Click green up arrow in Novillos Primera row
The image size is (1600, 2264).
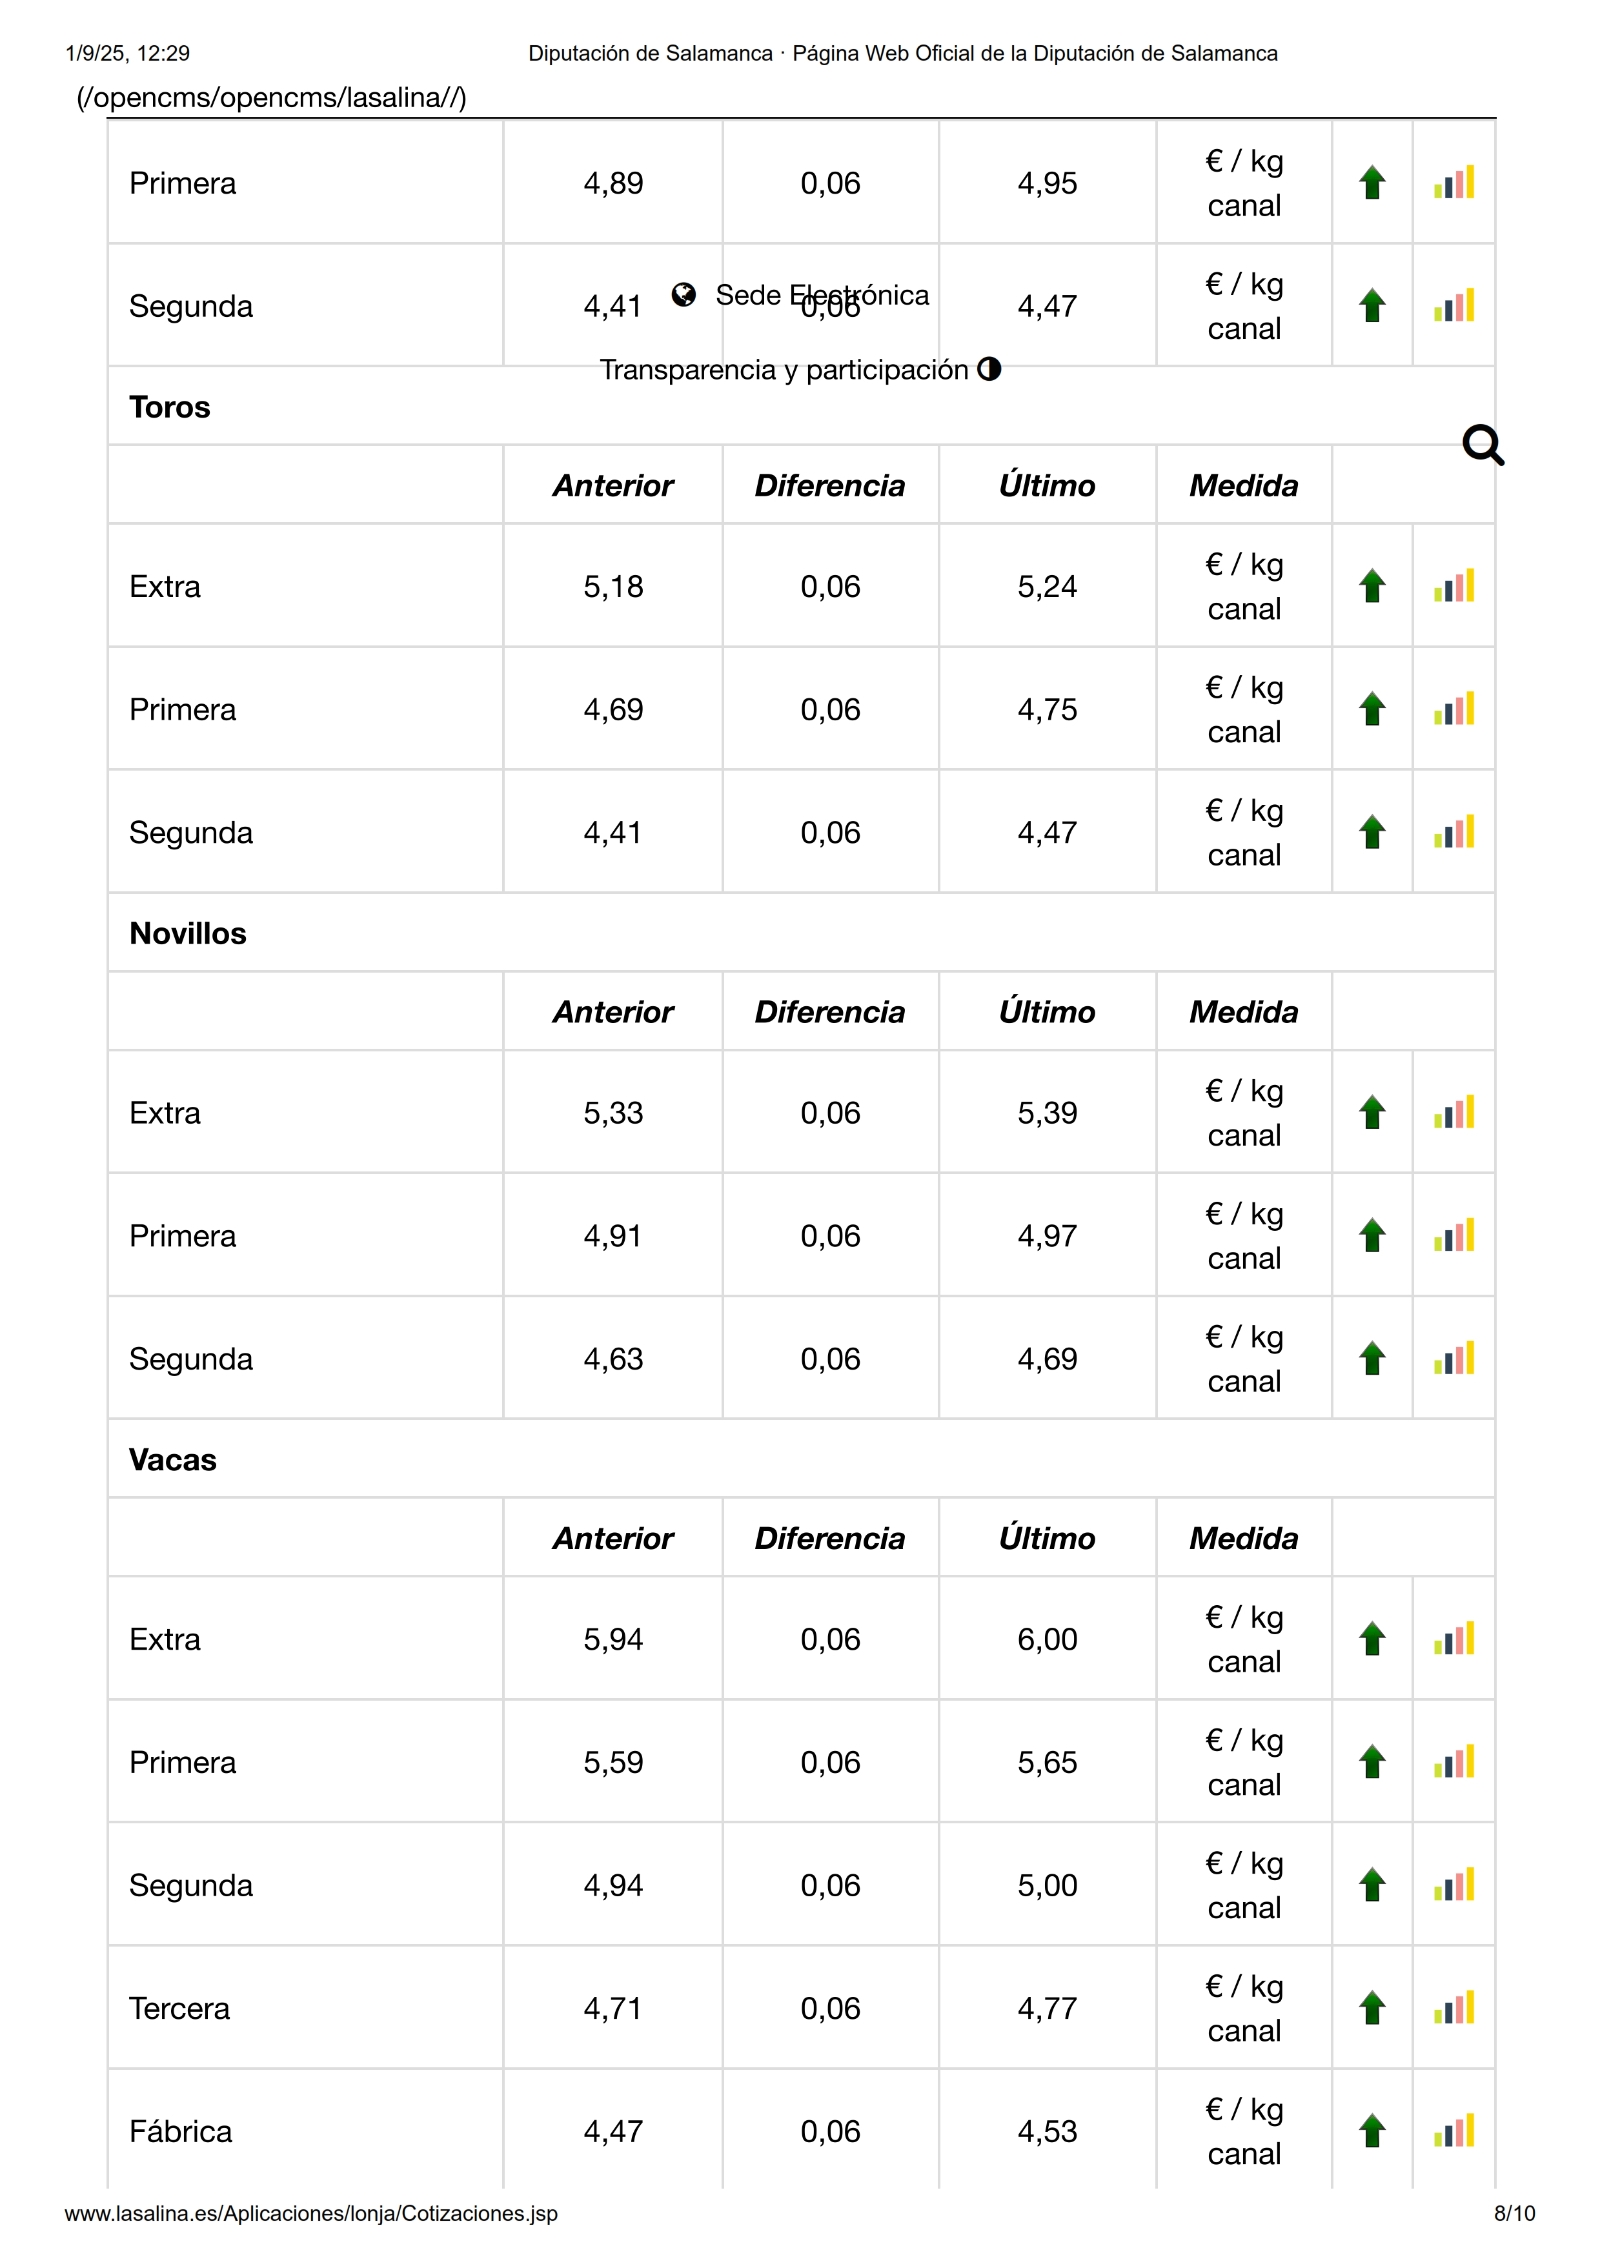[x=1372, y=1235]
